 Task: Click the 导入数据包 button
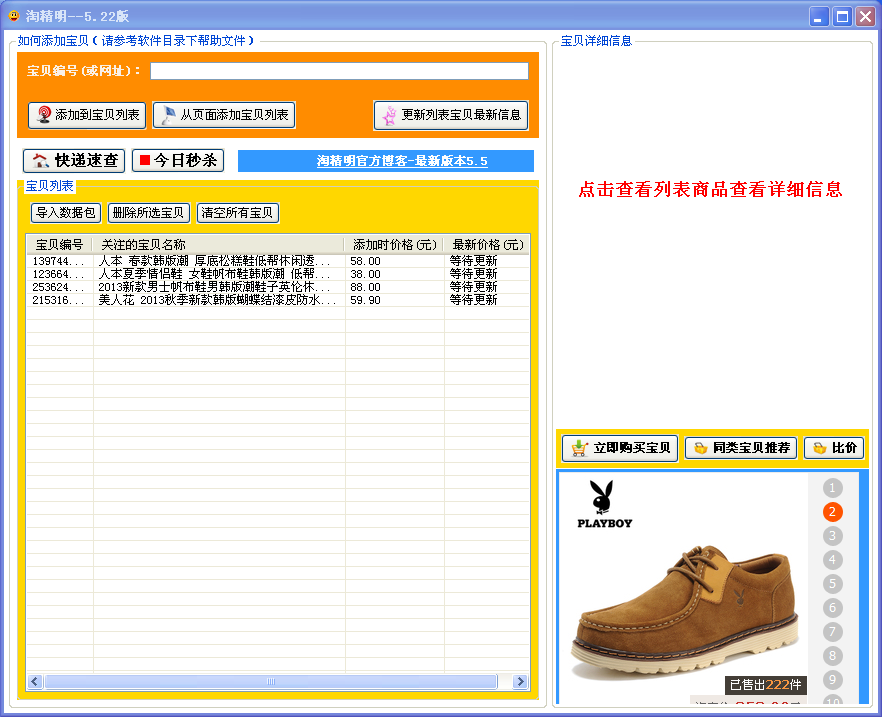(x=65, y=213)
